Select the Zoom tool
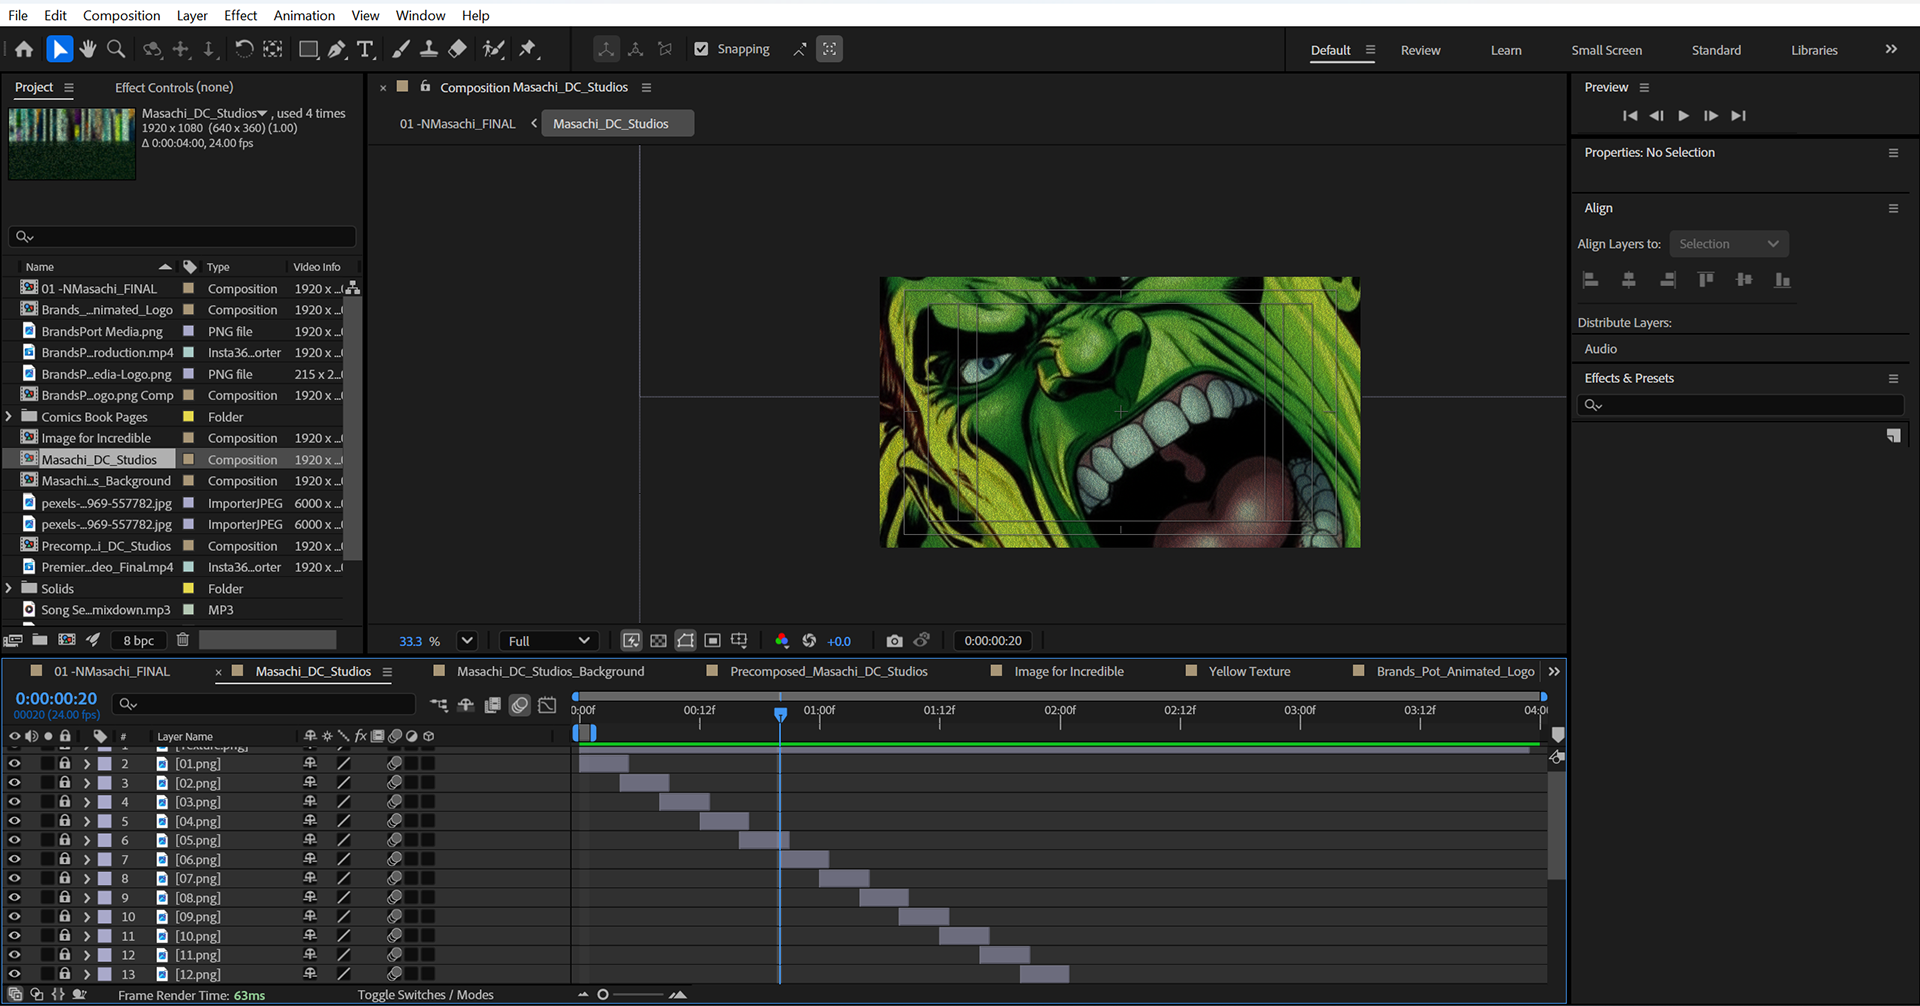Viewport: 1920px width, 1006px height. (x=116, y=49)
